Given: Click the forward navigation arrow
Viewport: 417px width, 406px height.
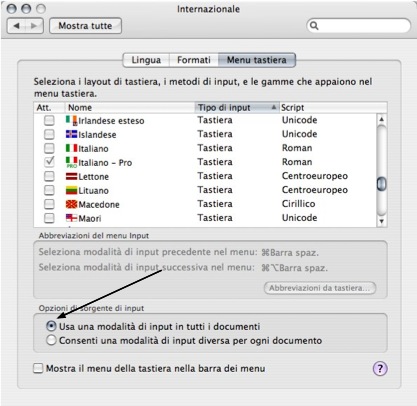Looking at the screenshot, I should click(x=34, y=26).
